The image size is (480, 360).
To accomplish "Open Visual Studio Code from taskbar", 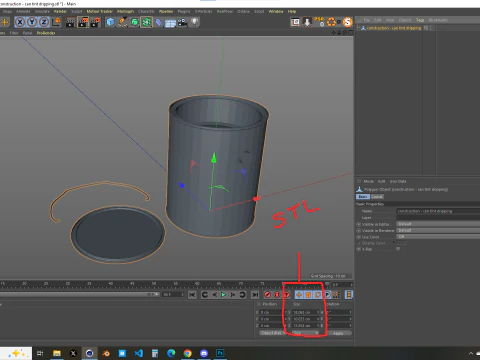I will (139, 353).
